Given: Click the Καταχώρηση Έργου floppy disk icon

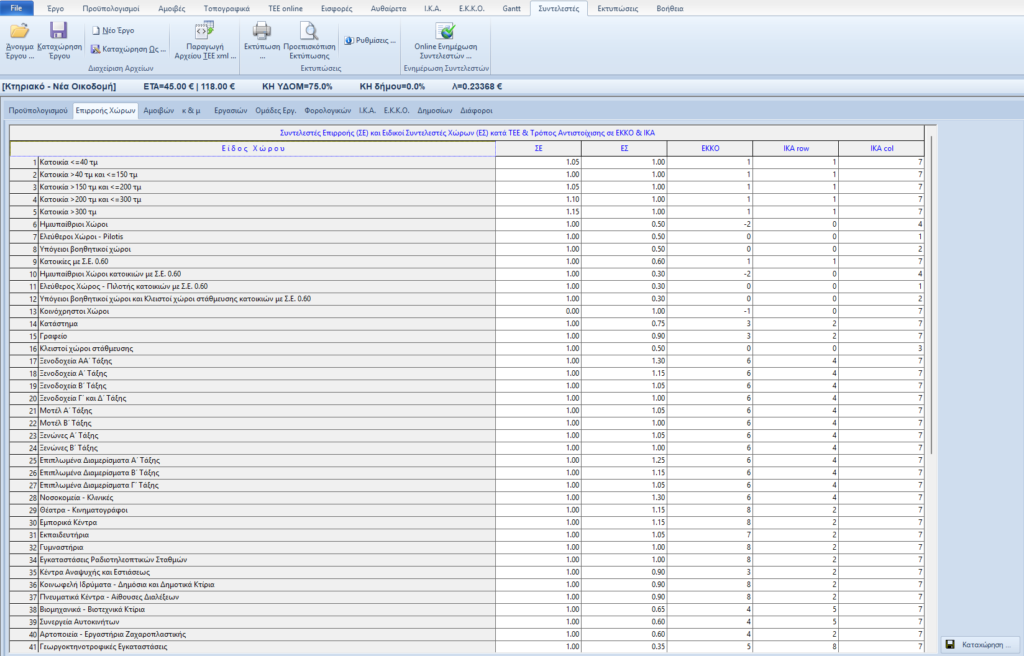Looking at the screenshot, I should (58, 31).
